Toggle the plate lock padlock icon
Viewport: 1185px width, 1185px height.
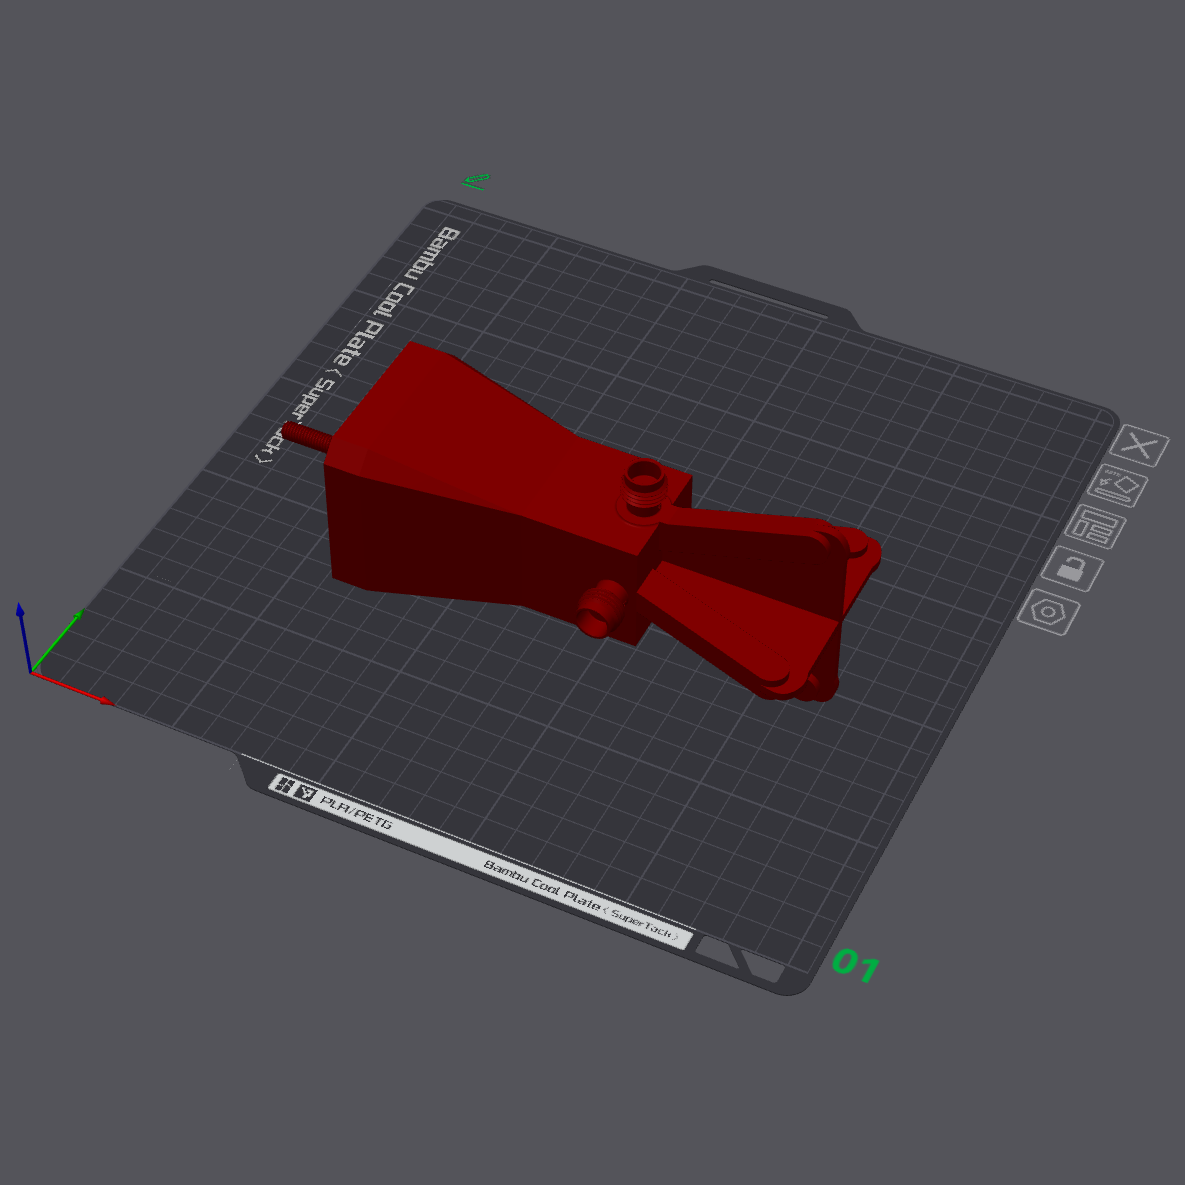[x=1071, y=570]
